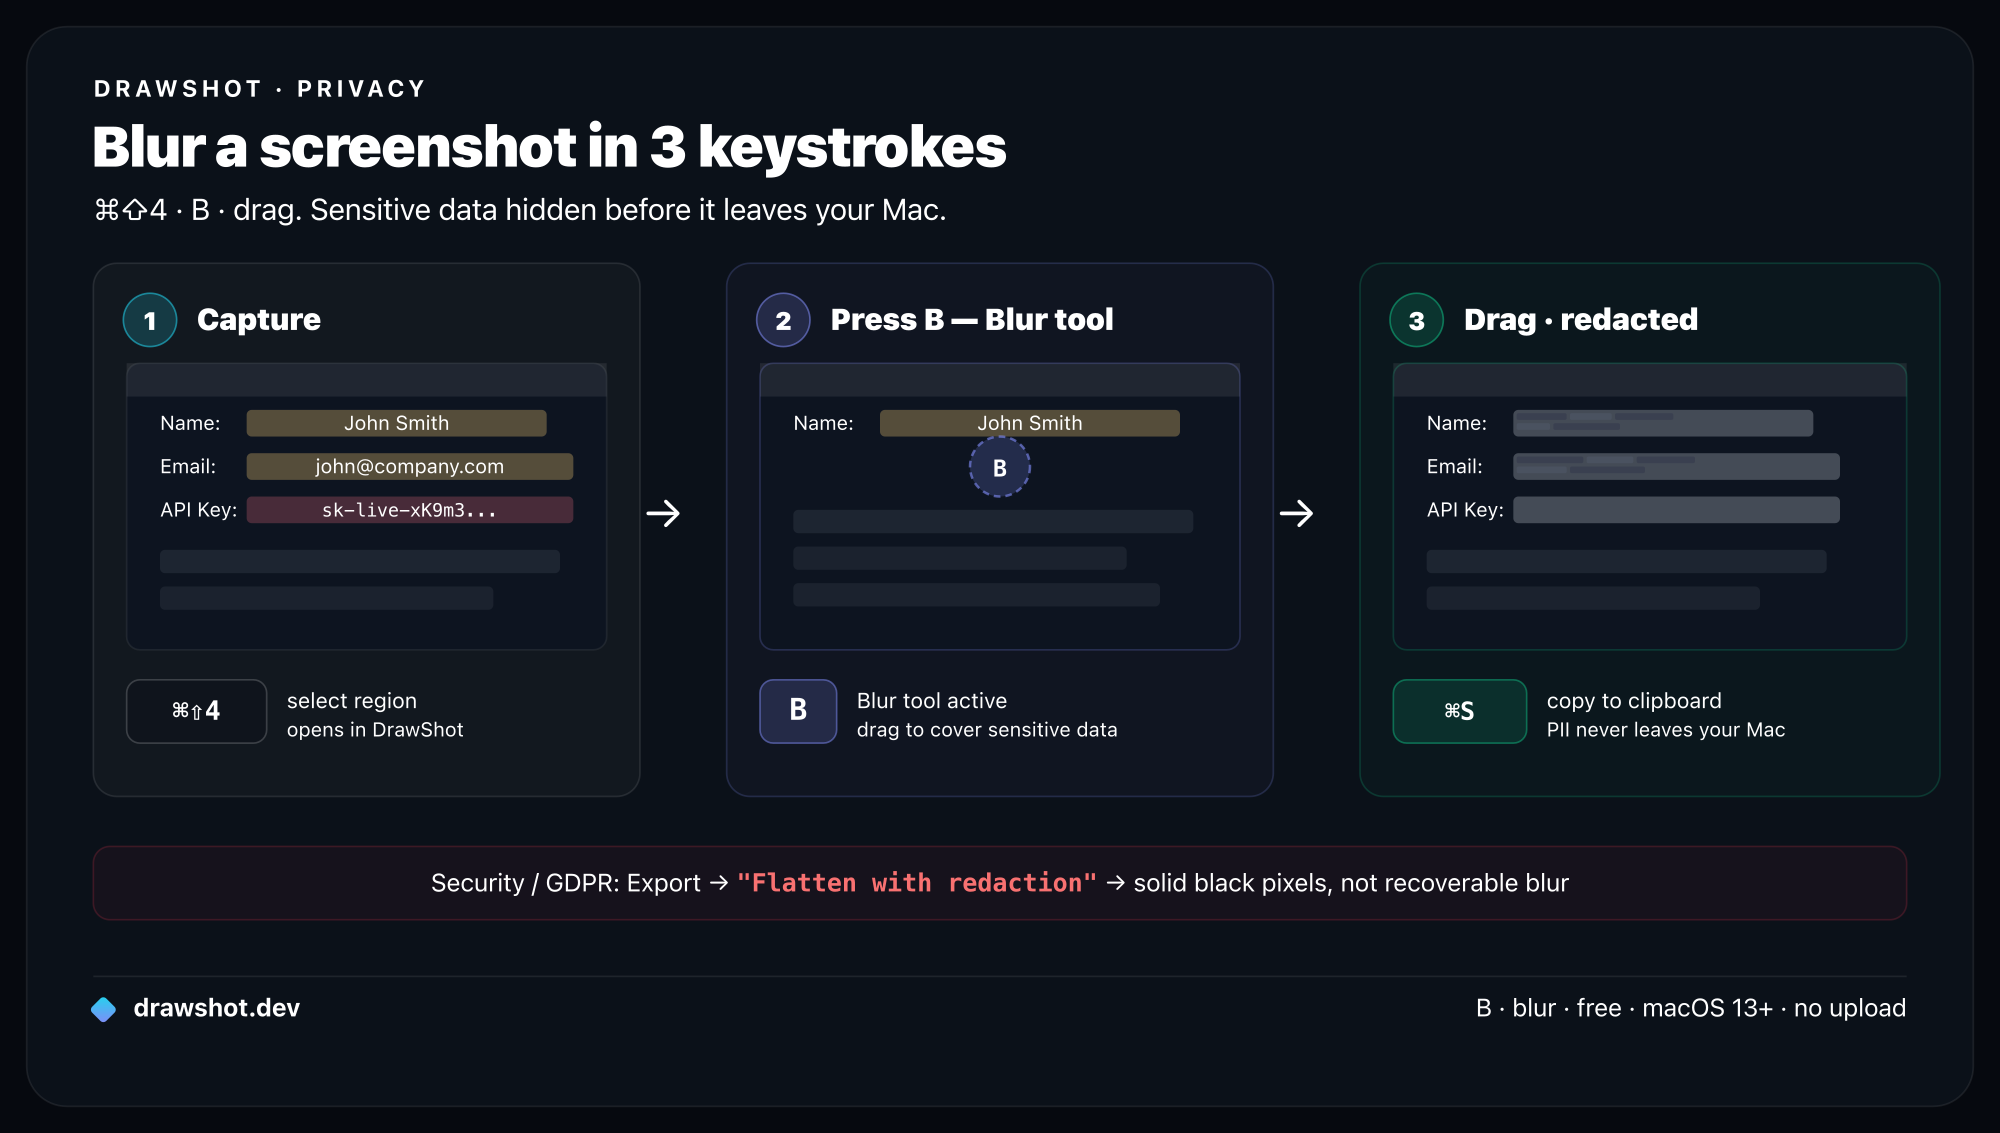
Task: Click the "Blur tool active" caption
Action: [x=932, y=701]
